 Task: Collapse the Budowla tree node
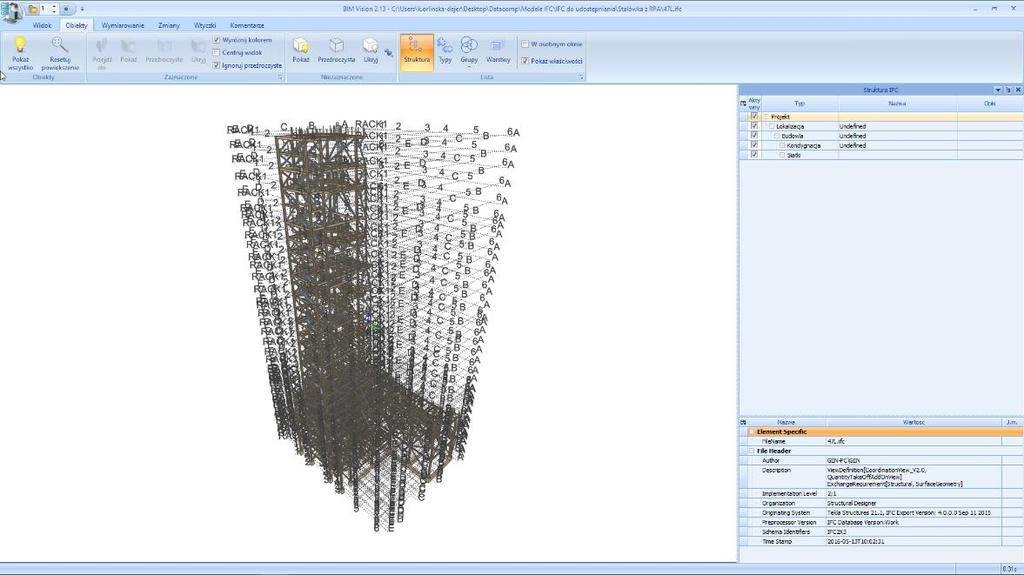(x=777, y=136)
